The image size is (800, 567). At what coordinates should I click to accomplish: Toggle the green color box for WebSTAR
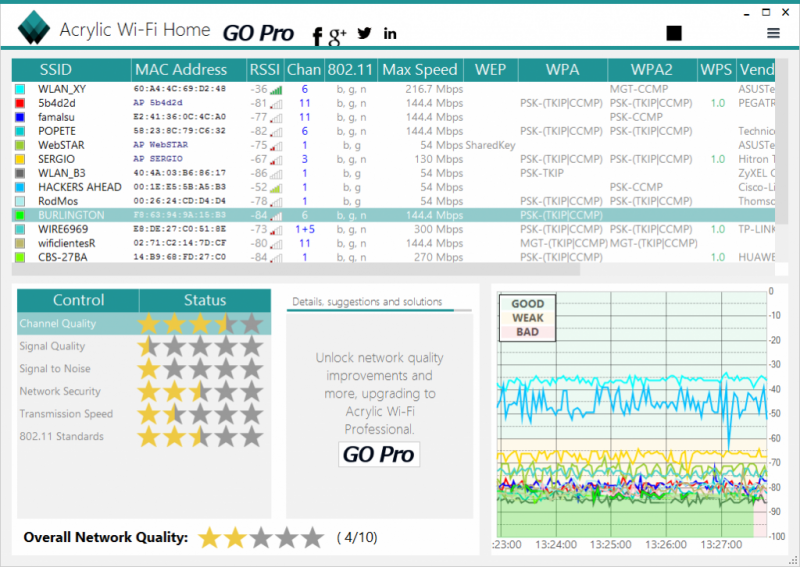[x=20, y=145]
